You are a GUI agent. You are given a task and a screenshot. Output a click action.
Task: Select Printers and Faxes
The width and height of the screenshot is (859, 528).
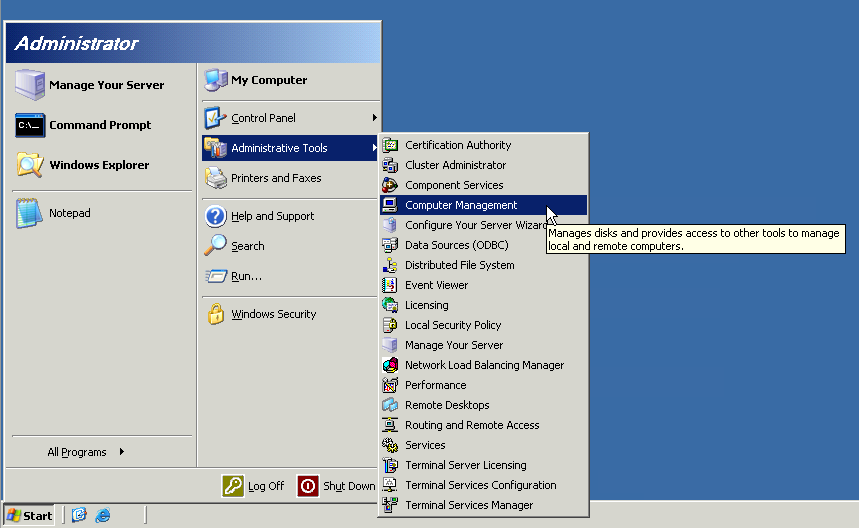290,178
